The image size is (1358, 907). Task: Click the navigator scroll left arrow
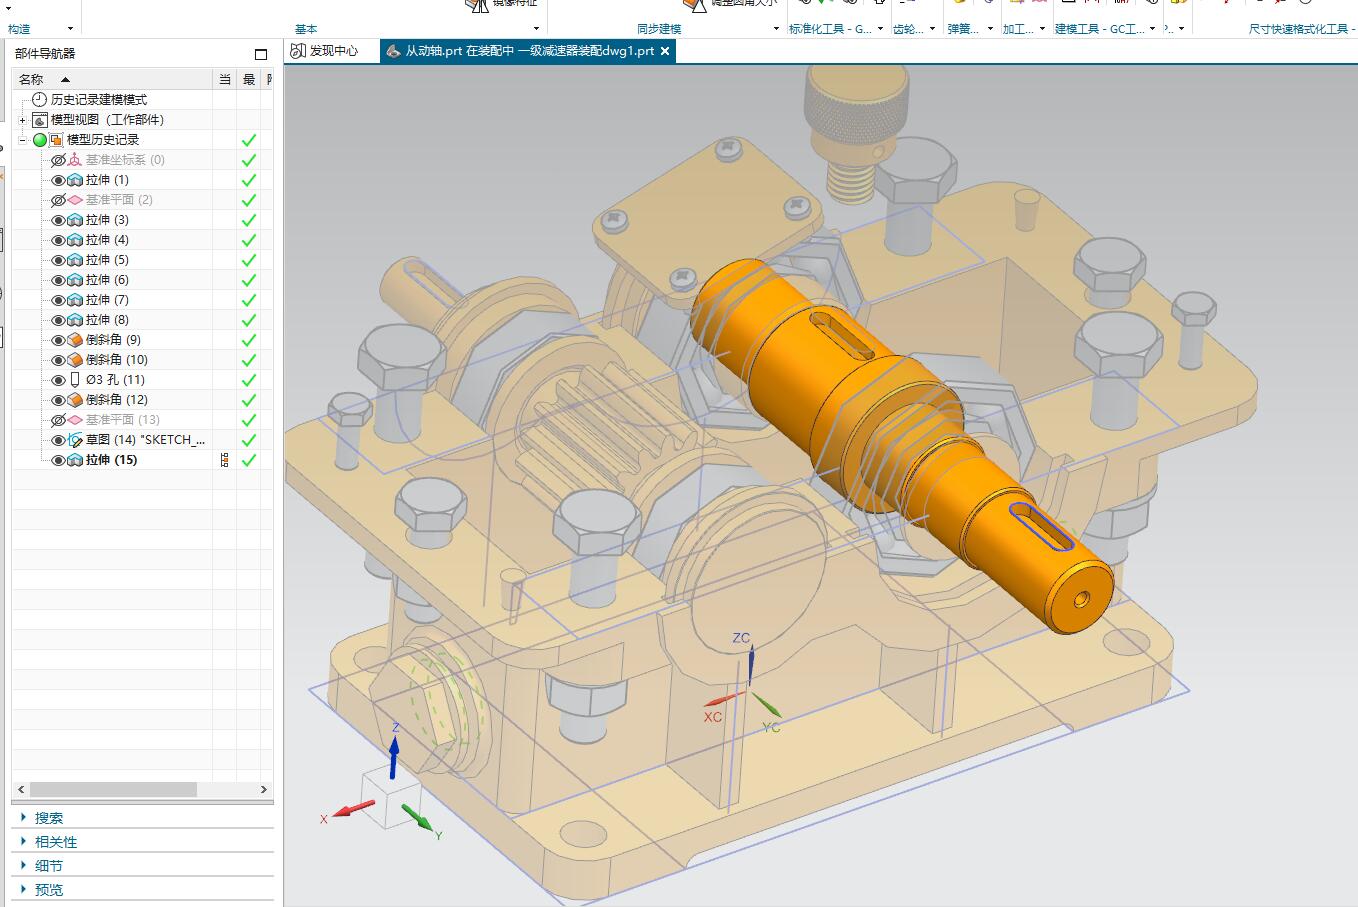pyautogui.click(x=20, y=789)
